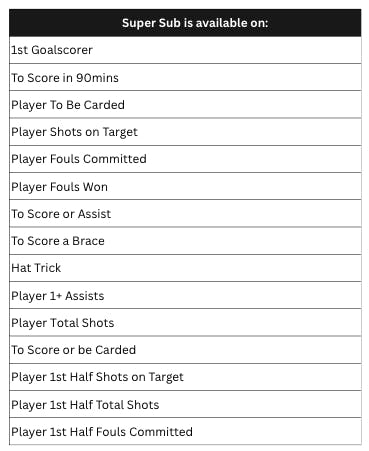This screenshot has width=369, height=451.
Task: Select the 1st Goalscorer row
Action: (185, 50)
